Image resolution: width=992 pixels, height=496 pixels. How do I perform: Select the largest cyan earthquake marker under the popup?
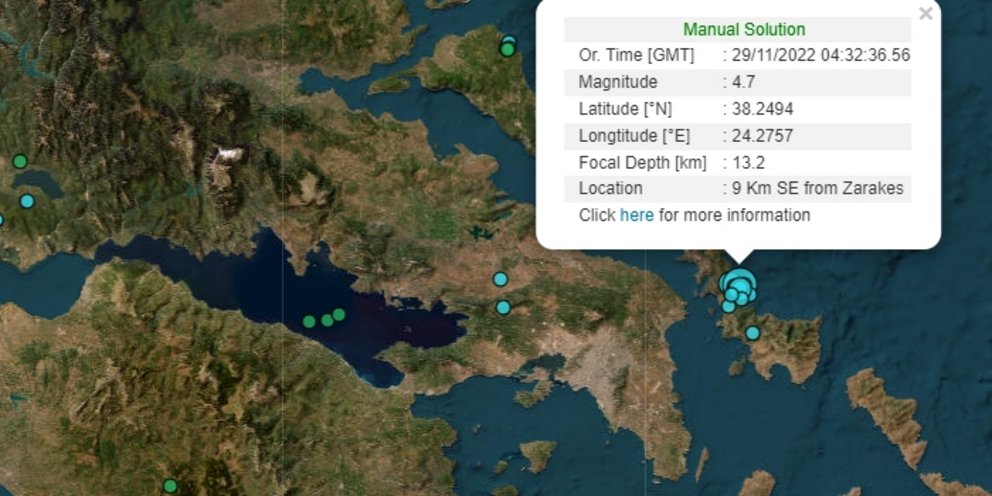(x=741, y=283)
